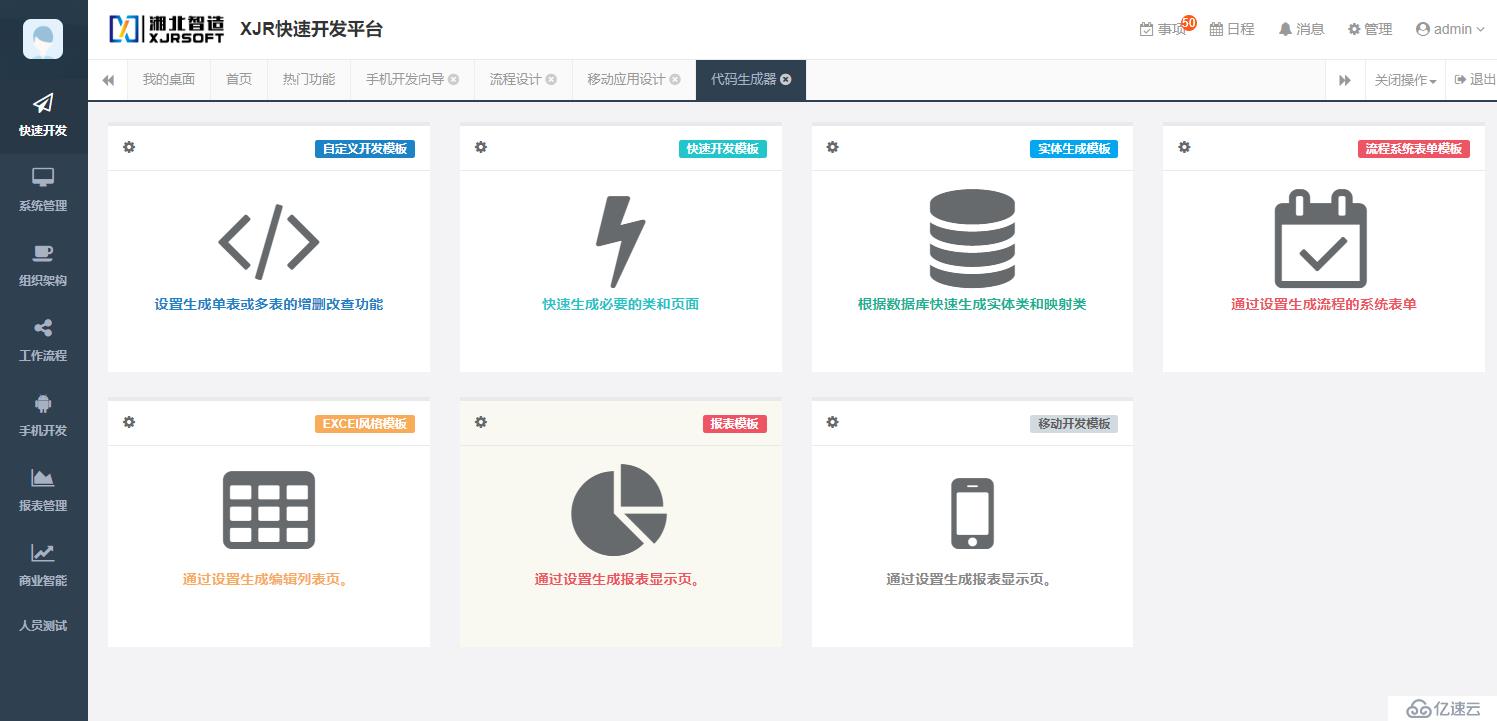This screenshot has height=721, width=1497.
Task: Click the code brackets icon
Action: (x=269, y=241)
